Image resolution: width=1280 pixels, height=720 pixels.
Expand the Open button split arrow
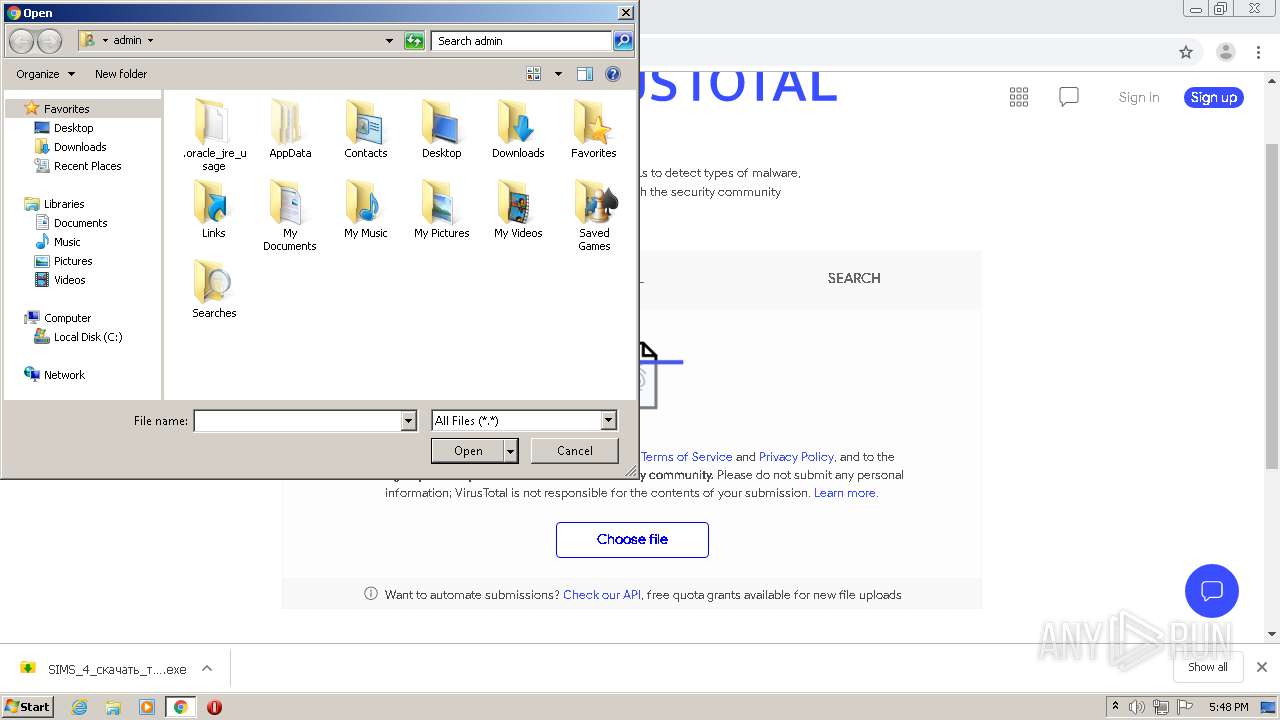511,451
